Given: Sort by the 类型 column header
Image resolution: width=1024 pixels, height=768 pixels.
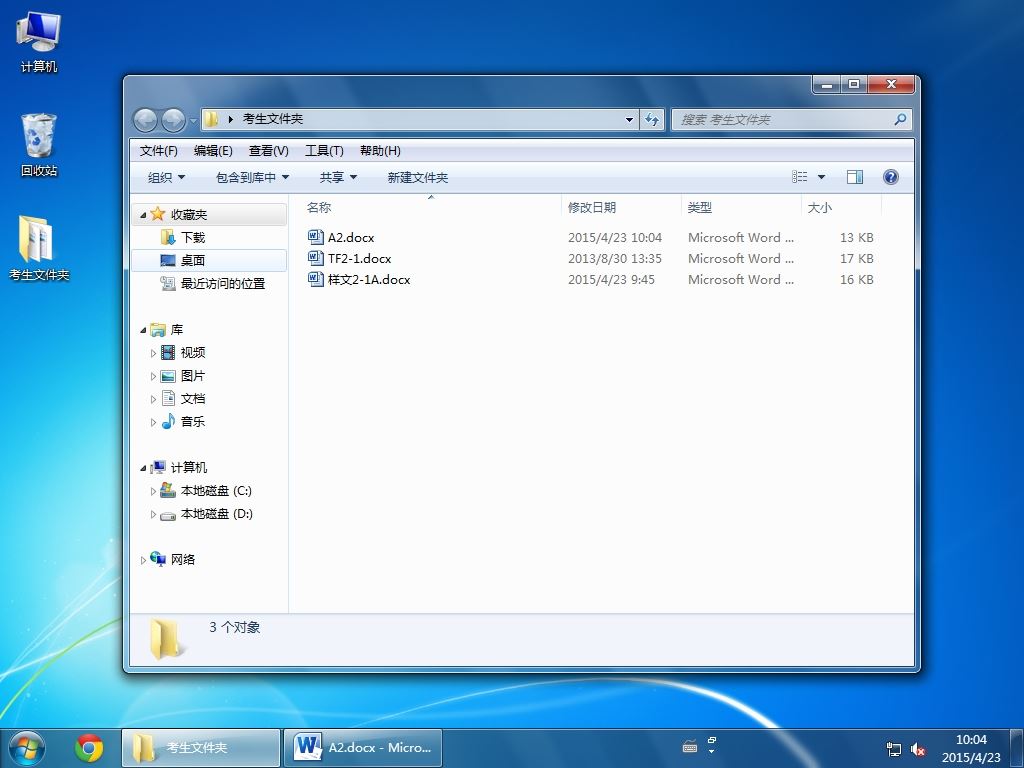Looking at the screenshot, I should (x=741, y=207).
